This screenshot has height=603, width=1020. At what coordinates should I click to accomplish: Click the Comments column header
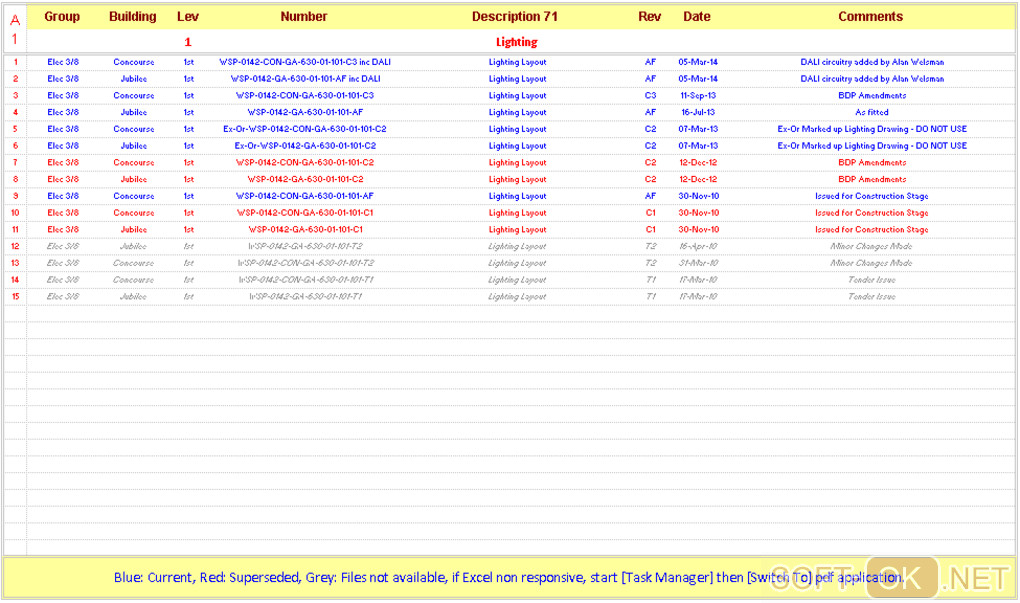[870, 17]
